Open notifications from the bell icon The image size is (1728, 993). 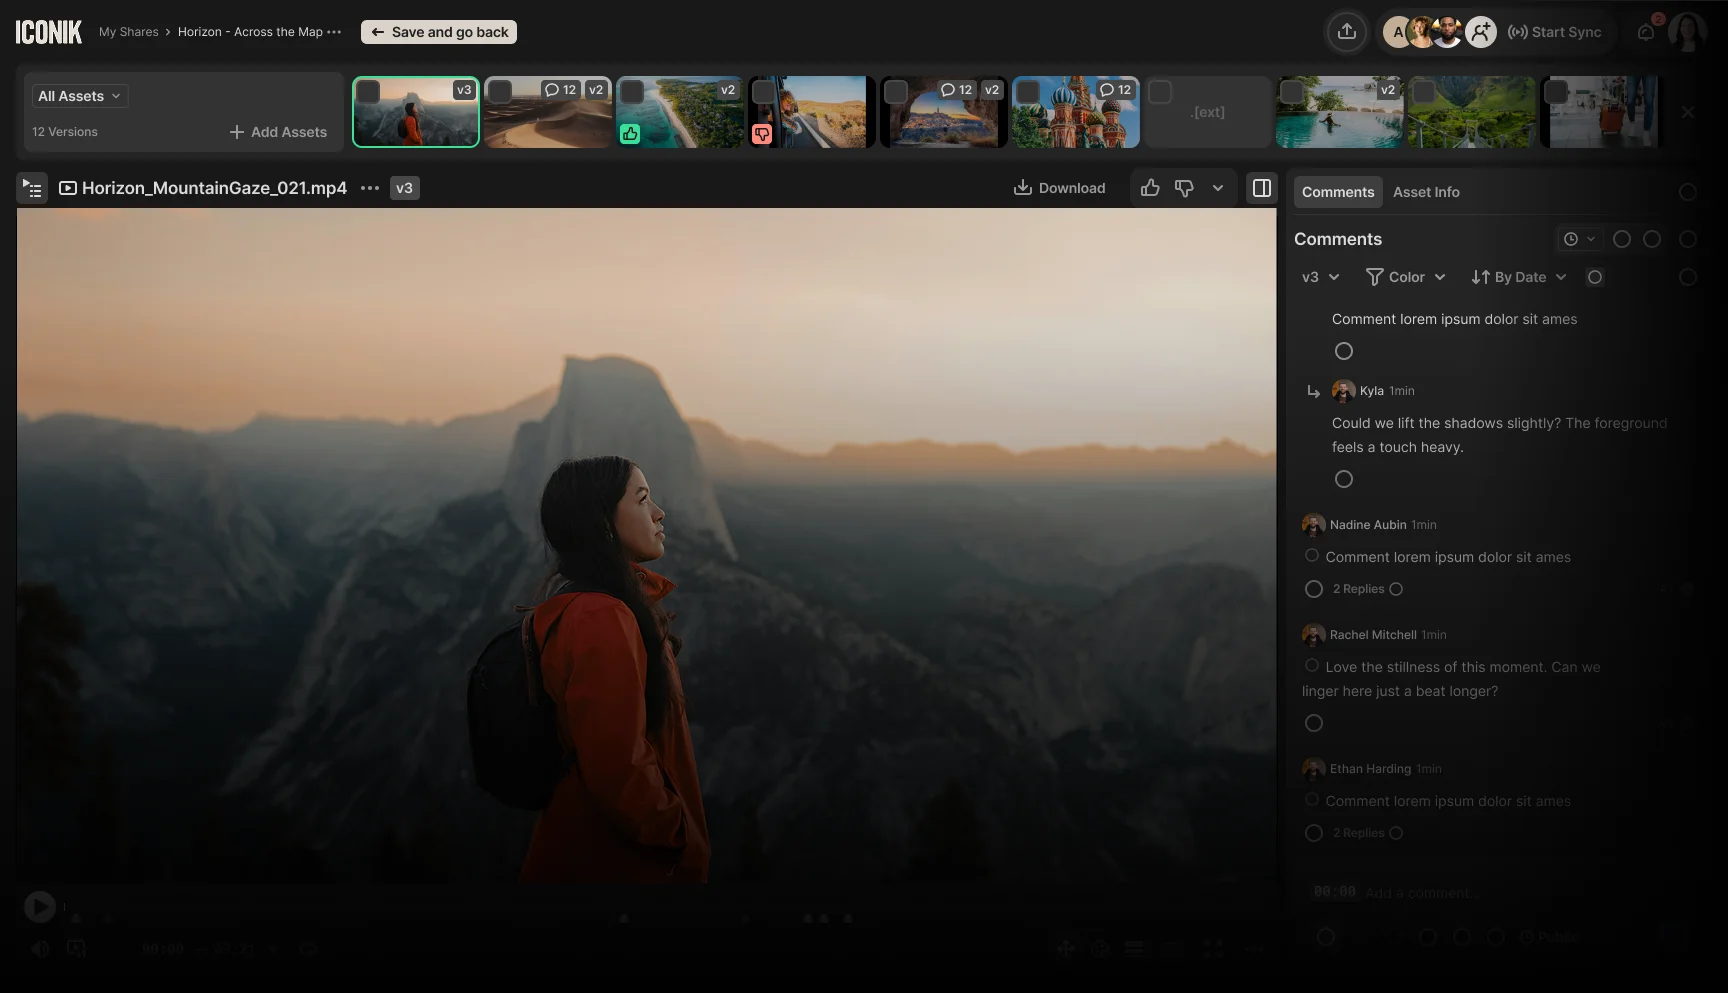[1645, 31]
